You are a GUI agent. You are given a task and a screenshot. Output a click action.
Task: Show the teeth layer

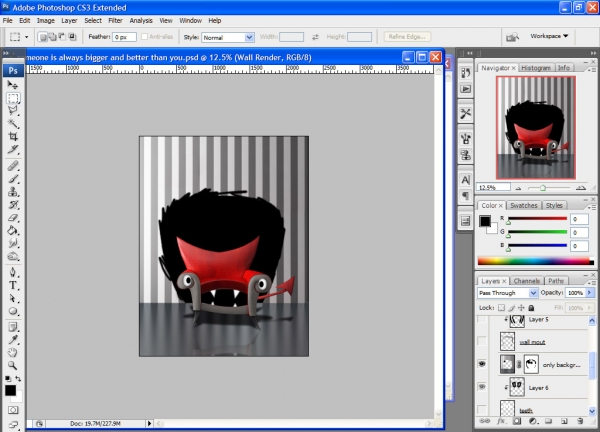pyautogui.click(x=482, y=409)
